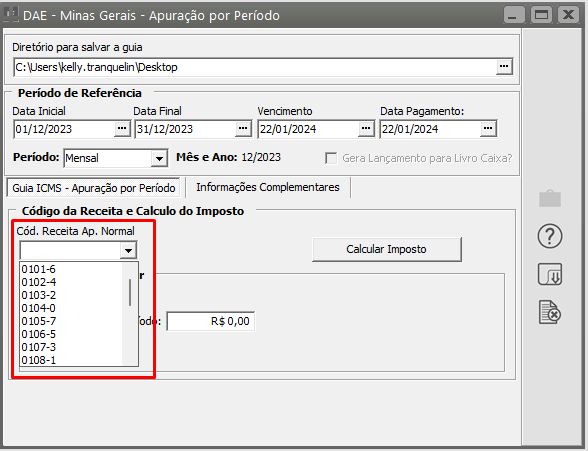Expand the Período Mensal dropdown

(159, 159)
